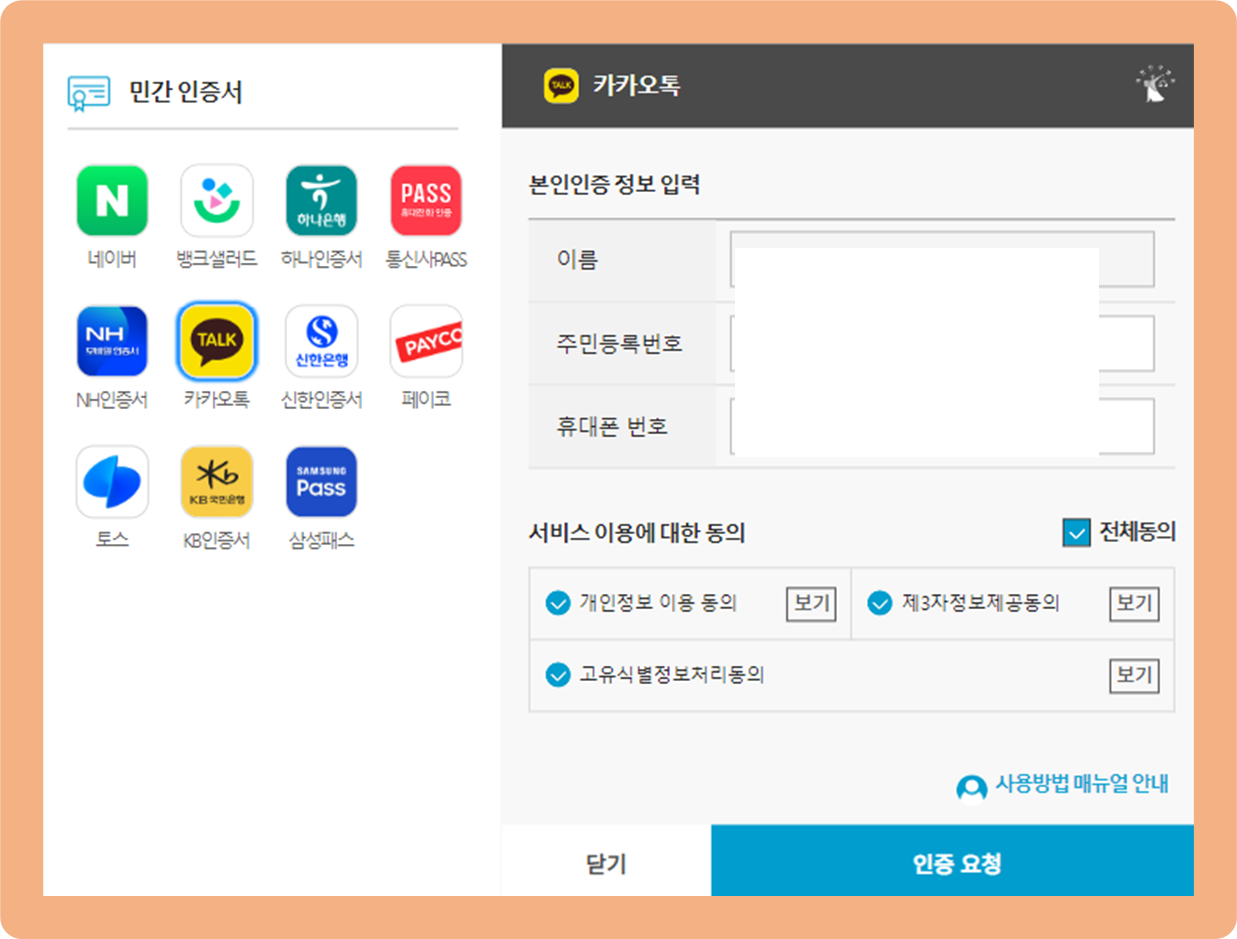Select the Shinhan Bank (신한인증서) icon
The height and width of the screenshot is (939, 1237).
click(x=321, y=341)
